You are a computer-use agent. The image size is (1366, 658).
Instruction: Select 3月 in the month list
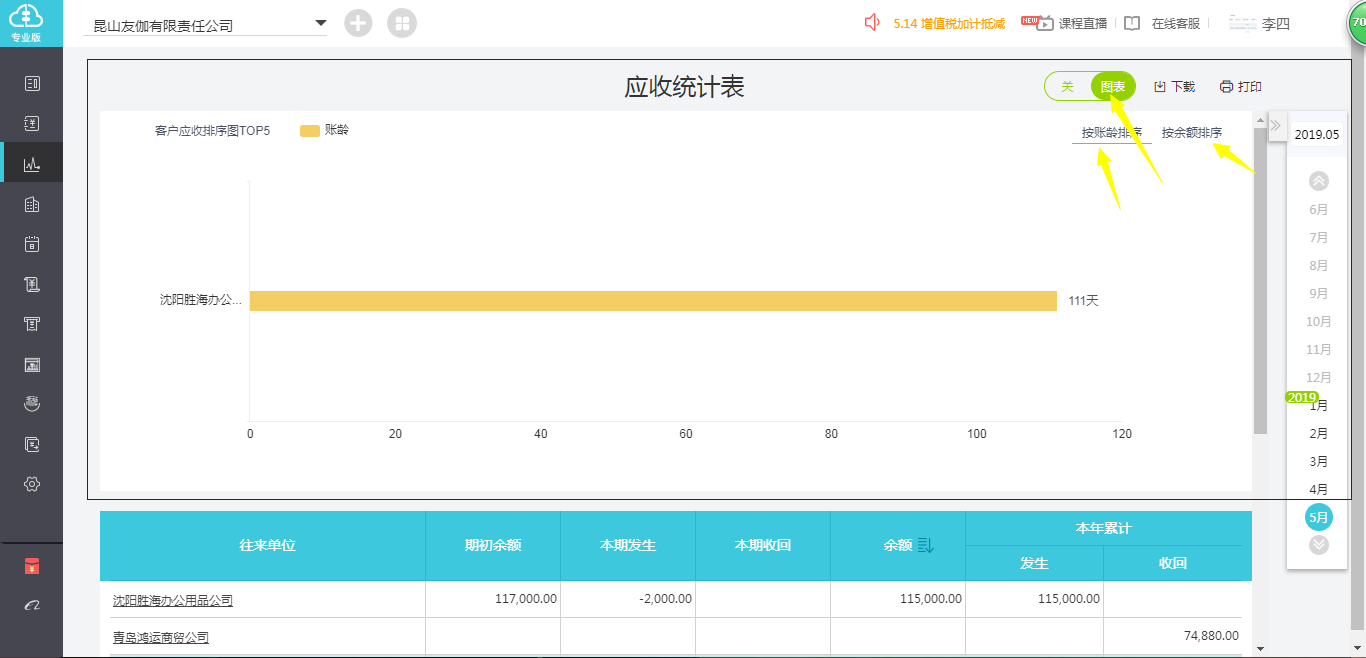tap(1319, 461)
